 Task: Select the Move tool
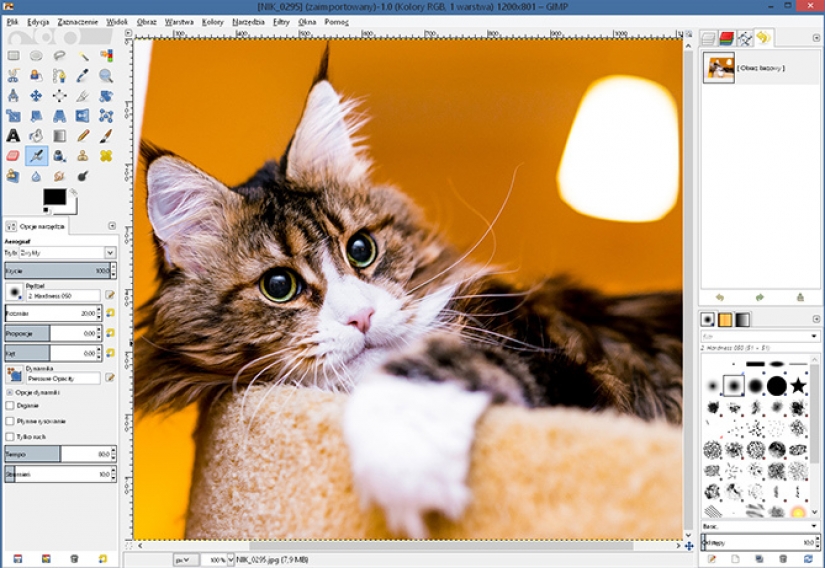[x=36, y=96]
